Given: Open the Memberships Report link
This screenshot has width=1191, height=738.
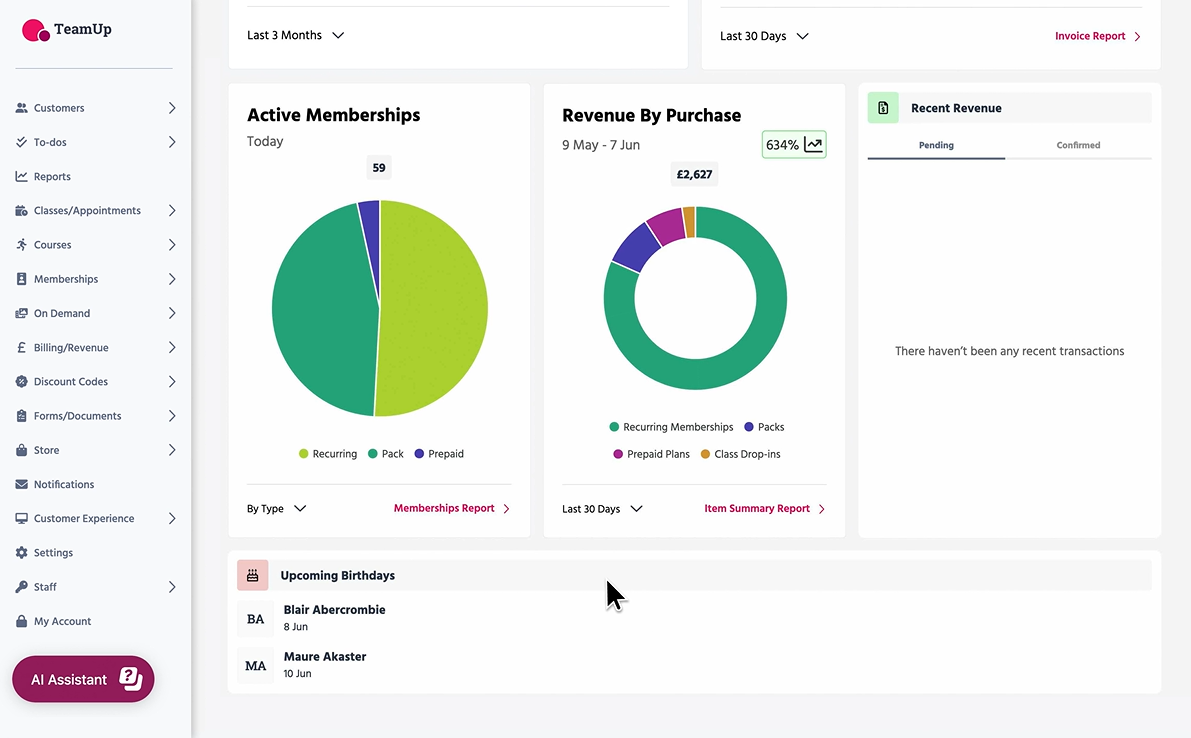Looking at the screenshot, I should click(452, 508).
